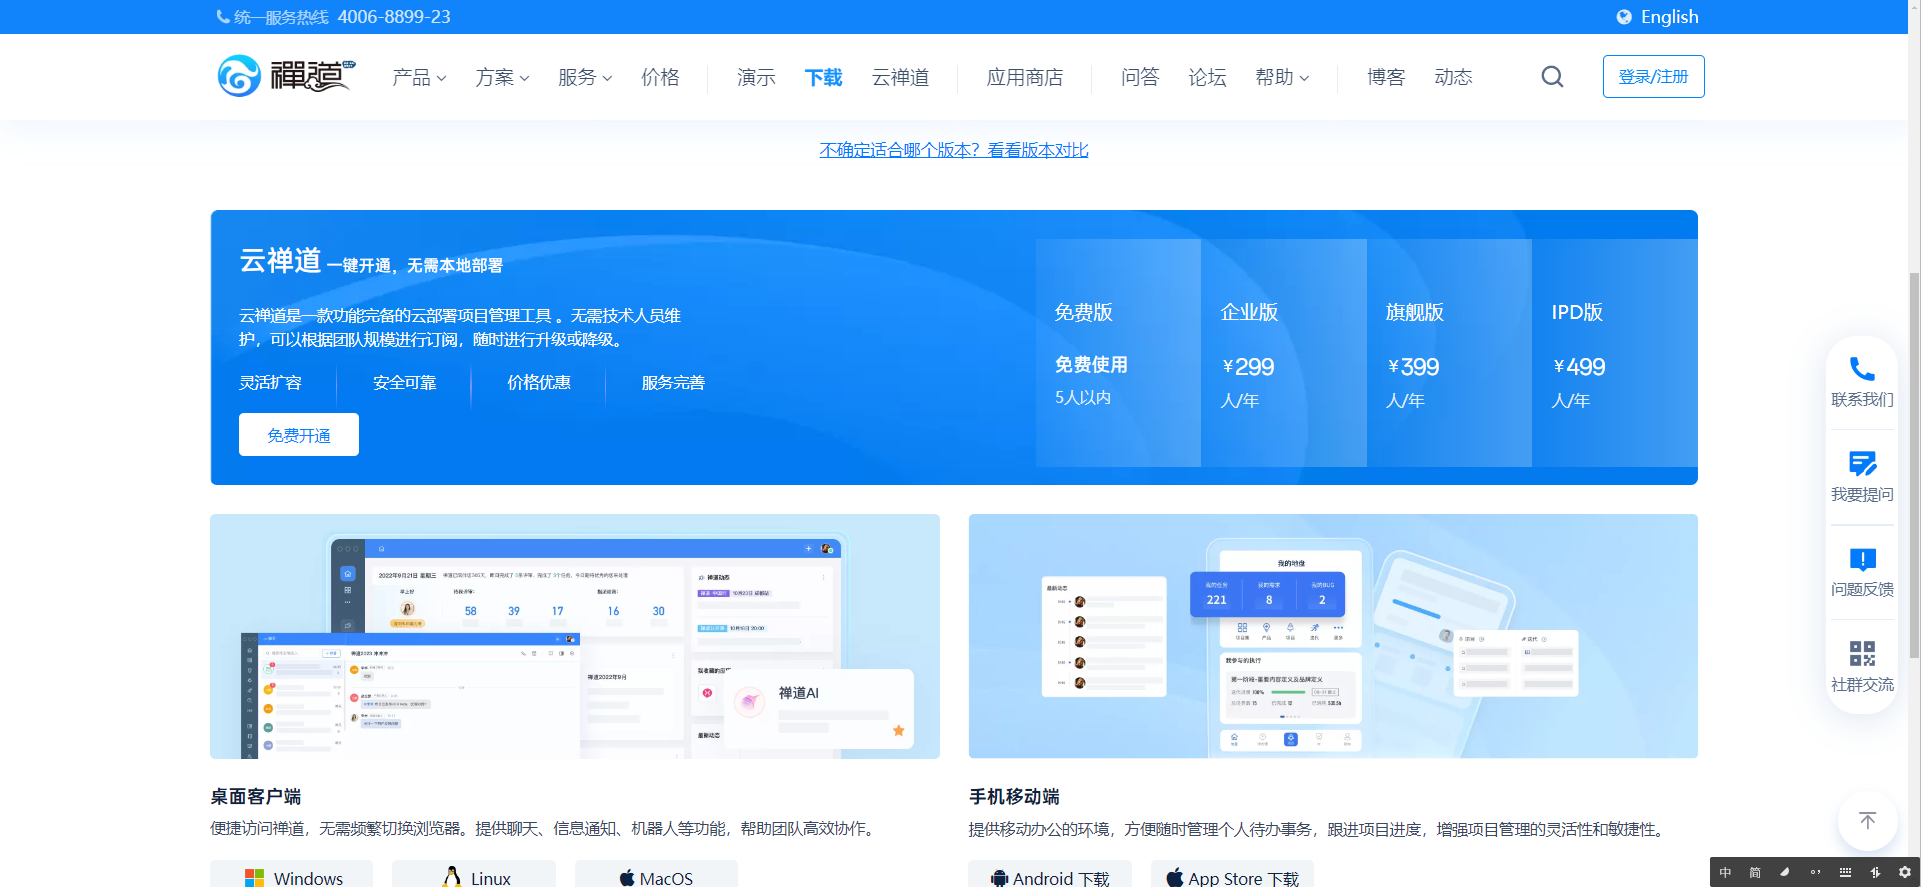This screenshot has width=1921, height=887.
Task: Click the MacOS apple download icon
Action: click(x=627, y=878)
